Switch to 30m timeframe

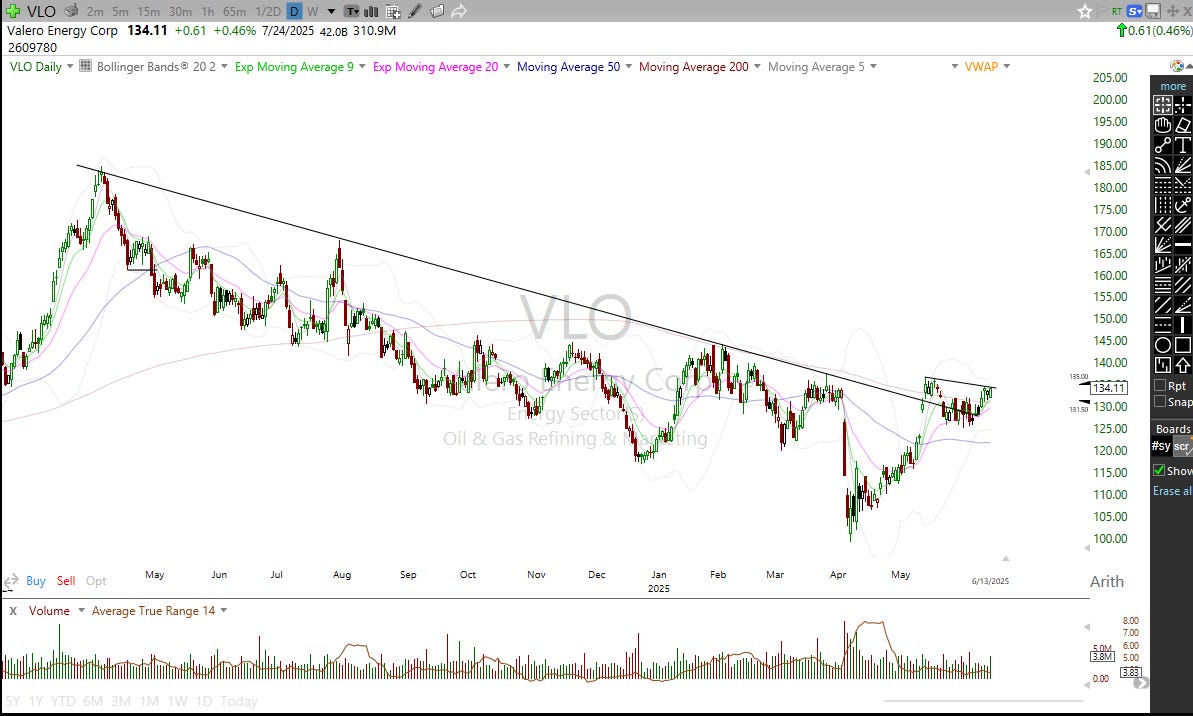[180, 11]
